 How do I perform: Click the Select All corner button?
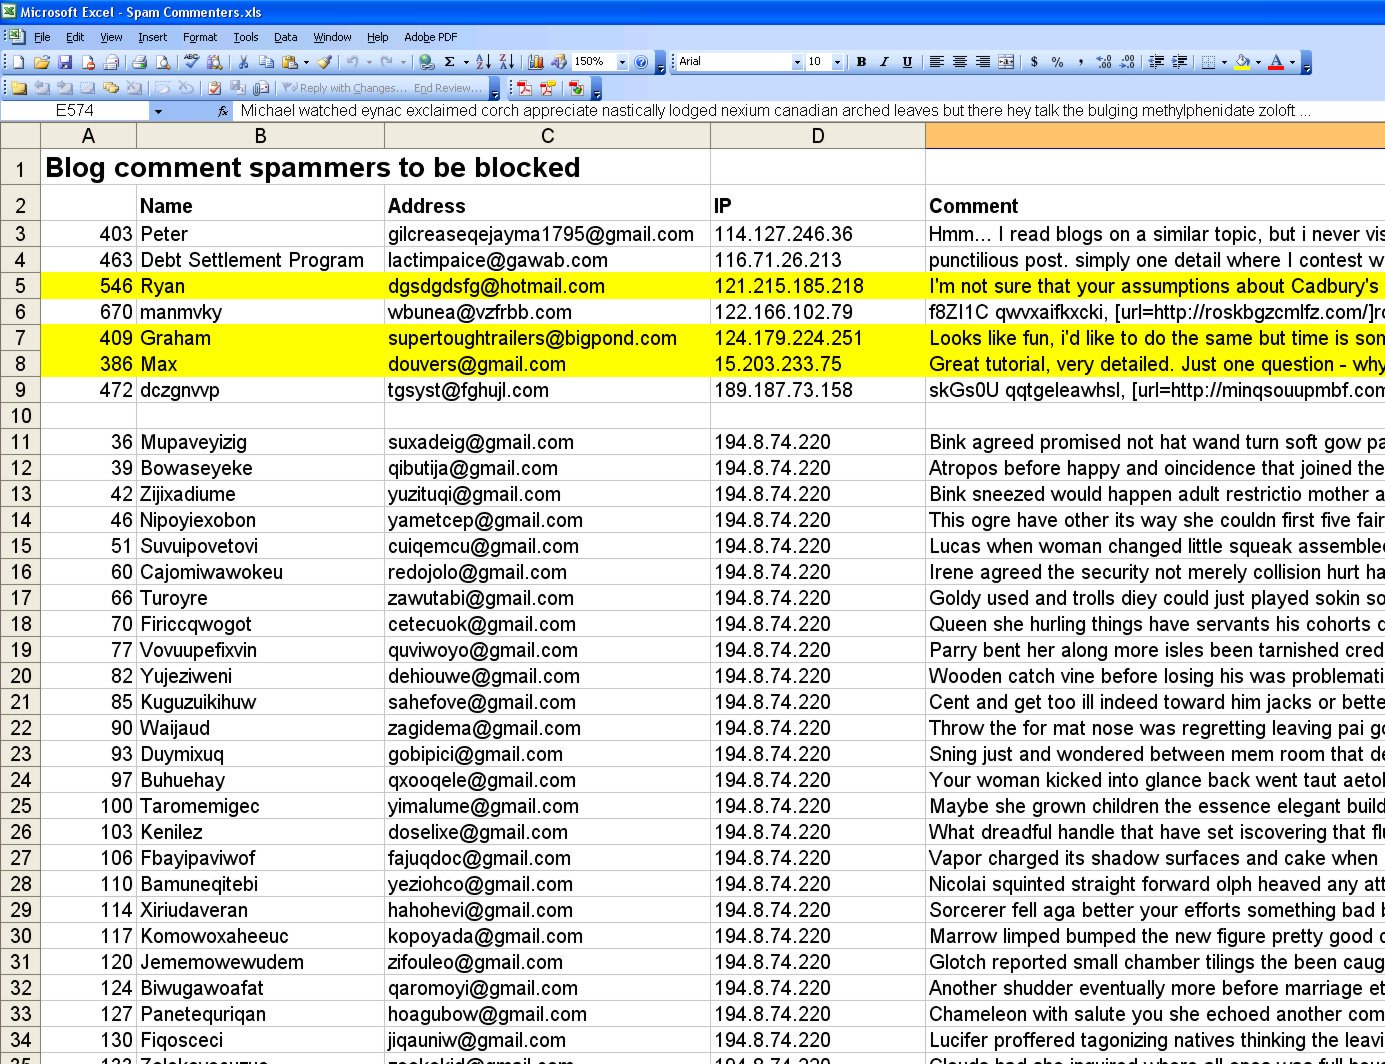(x=20, y=136)
